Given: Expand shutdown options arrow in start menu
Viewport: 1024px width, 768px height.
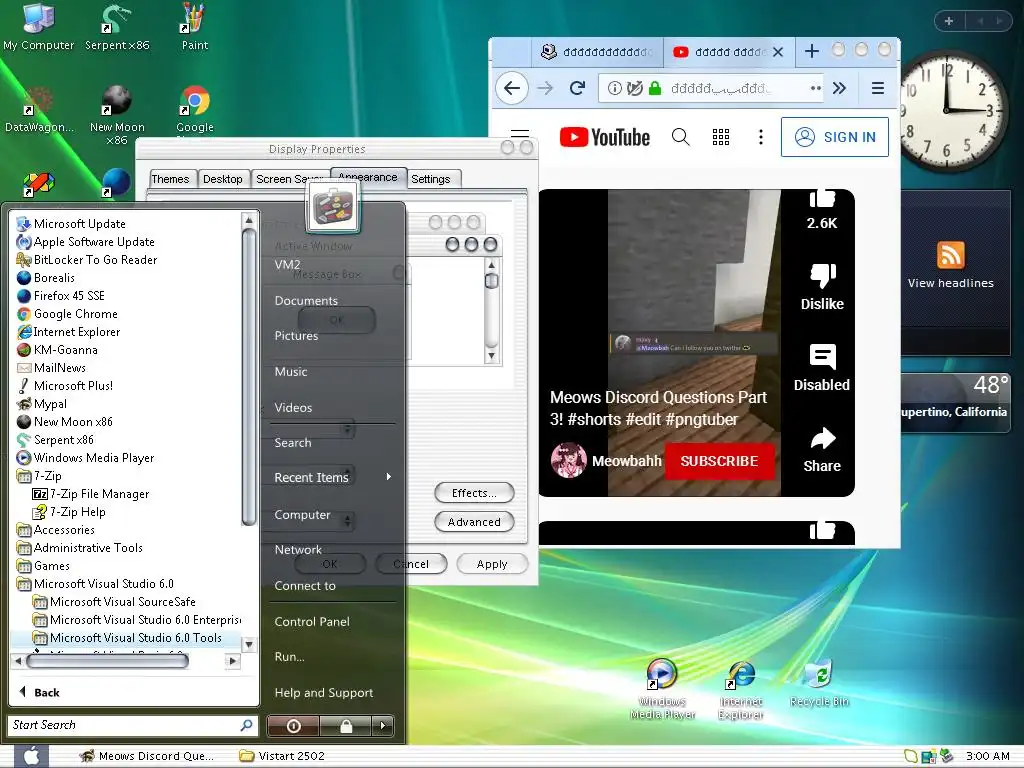Looking at the screenshot, I should (383, 726).
